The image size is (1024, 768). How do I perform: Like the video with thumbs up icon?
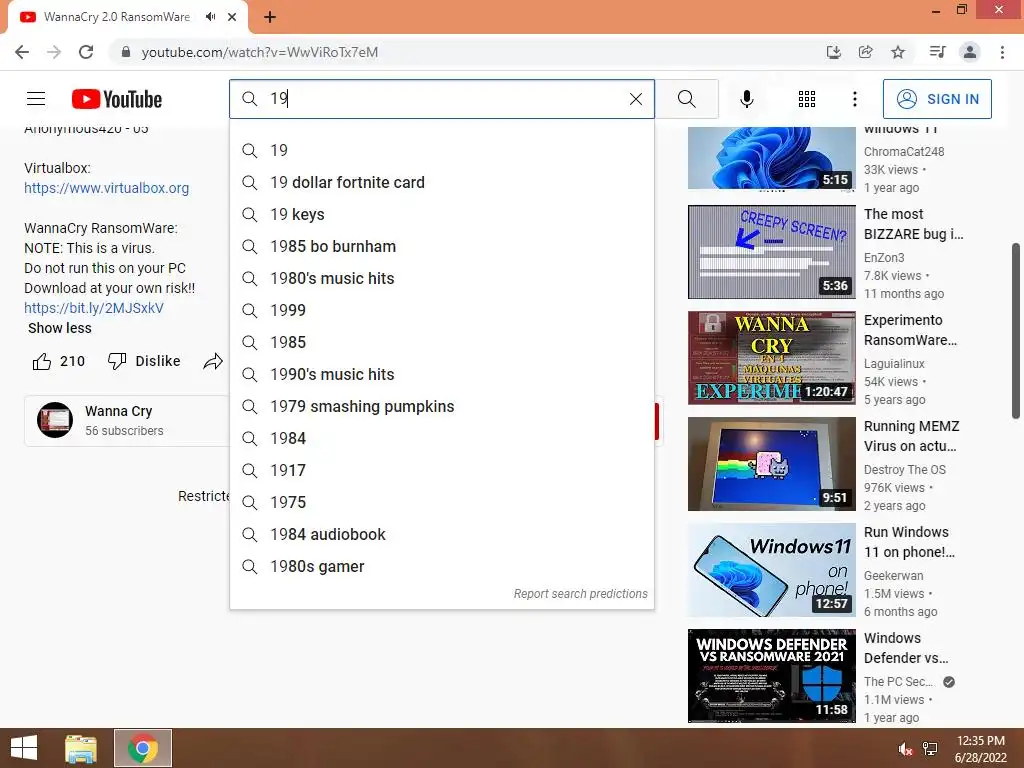(42, 361)
